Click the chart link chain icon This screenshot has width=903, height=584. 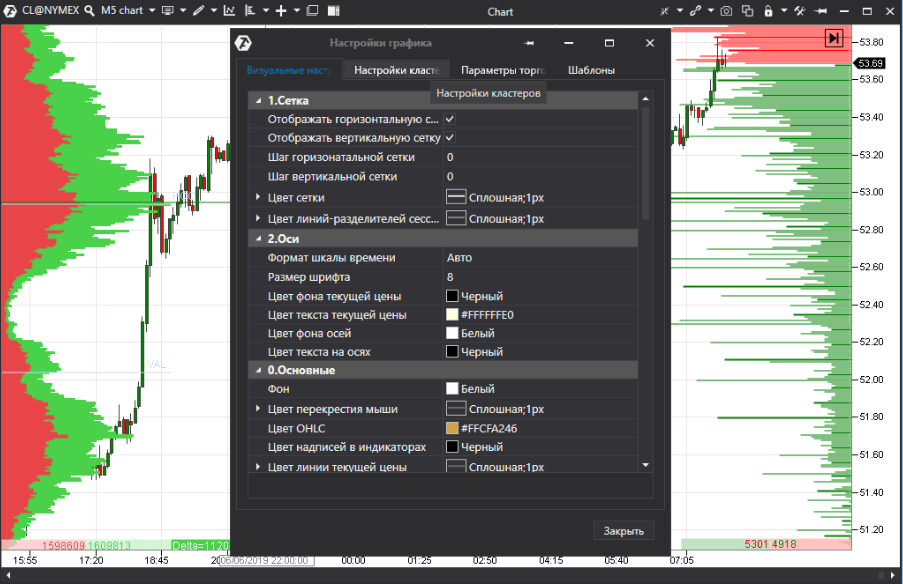click(x=693, y=11)
